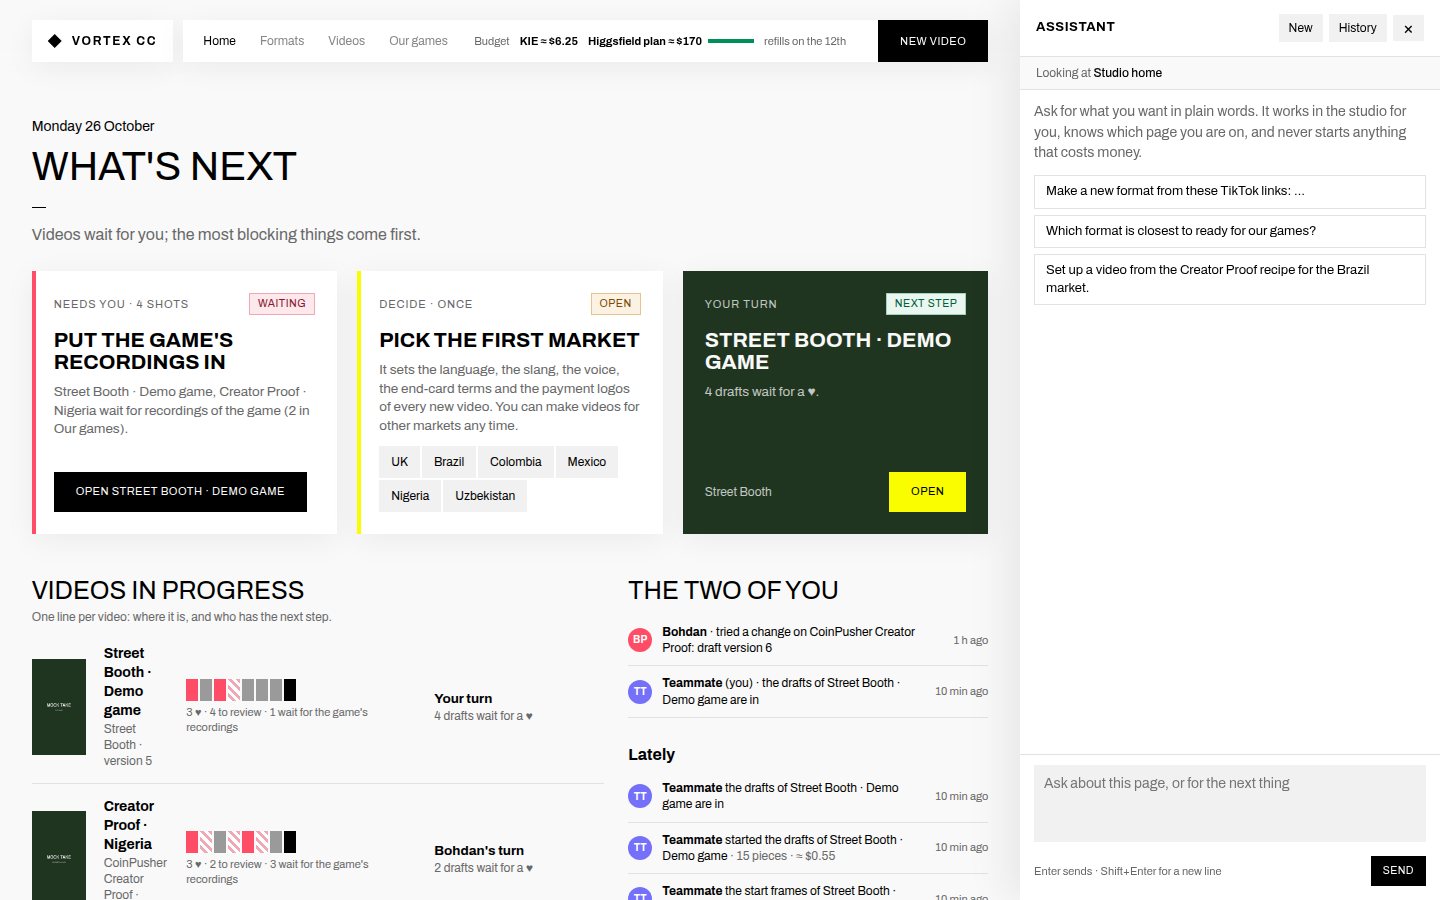This screenshot has height=900, width=1440.
Task: Open the Formats page
Action: pyautogui.click(x=282, y=41)
